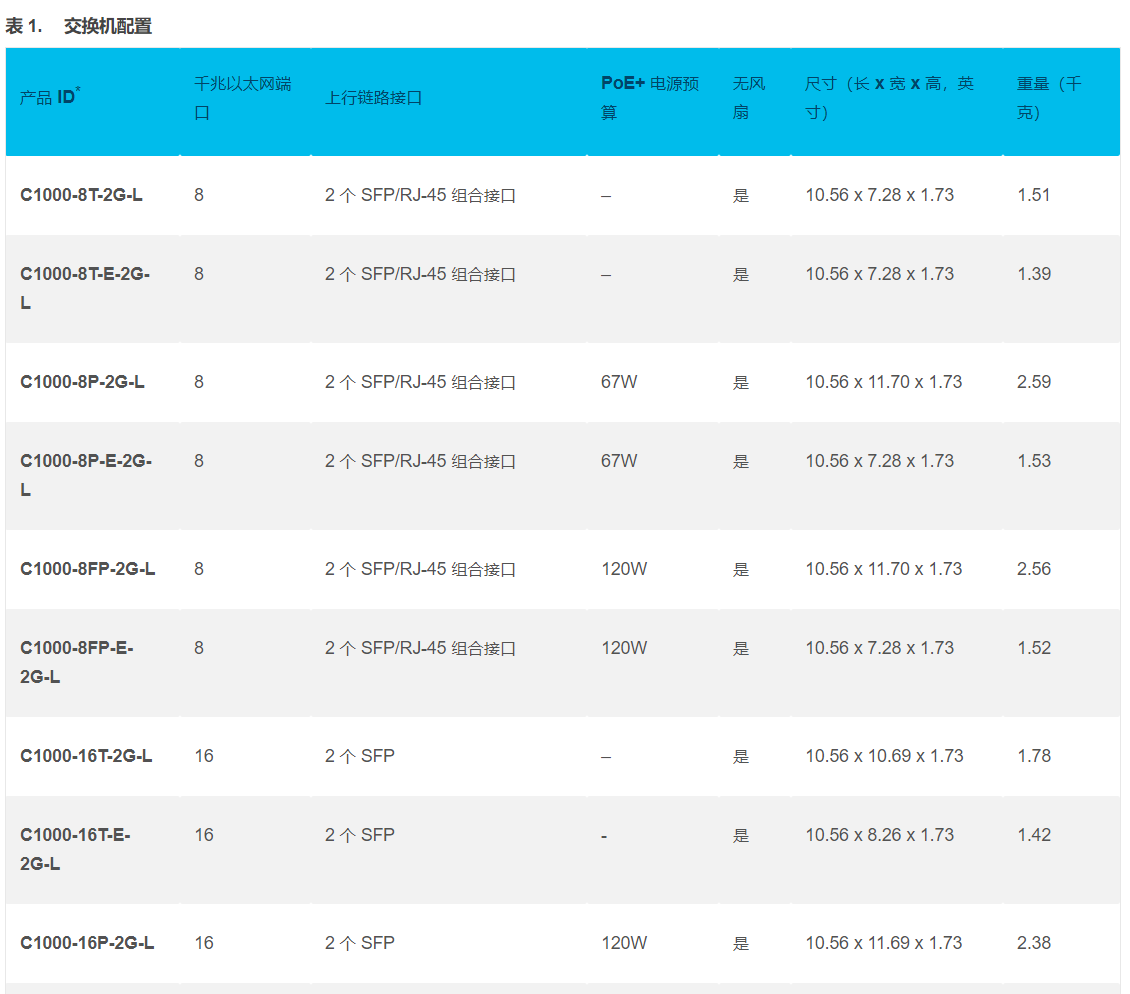Image resolution: width=1130 pixels, height=994 pixels.
Task: Click 67W in the C1000-8P-E-2G-L row
Action: (619, 461)
